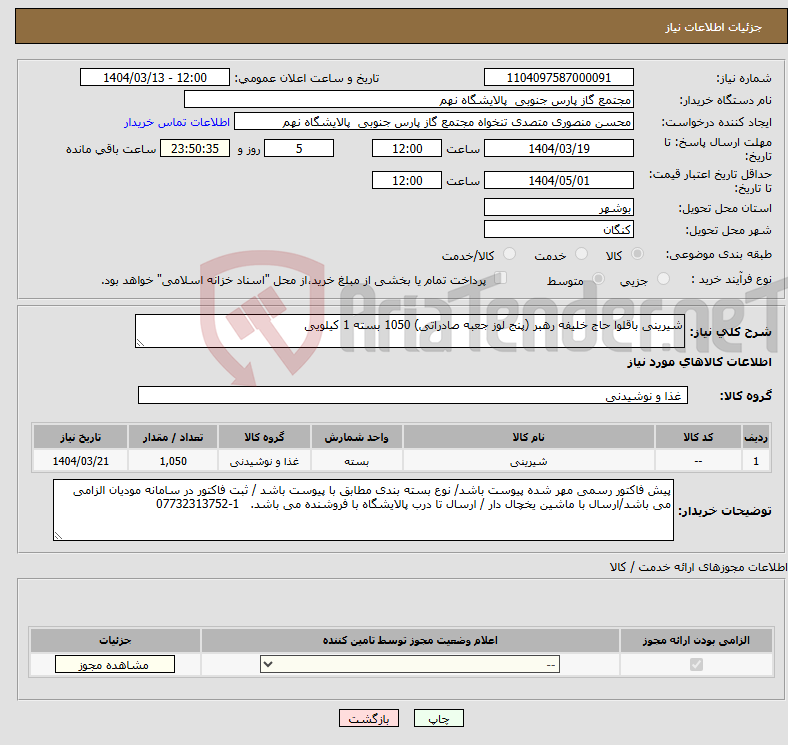Screen dimensions: 788x745
Task: Click the quantity cell 1,050
Action: pos(173,461)
